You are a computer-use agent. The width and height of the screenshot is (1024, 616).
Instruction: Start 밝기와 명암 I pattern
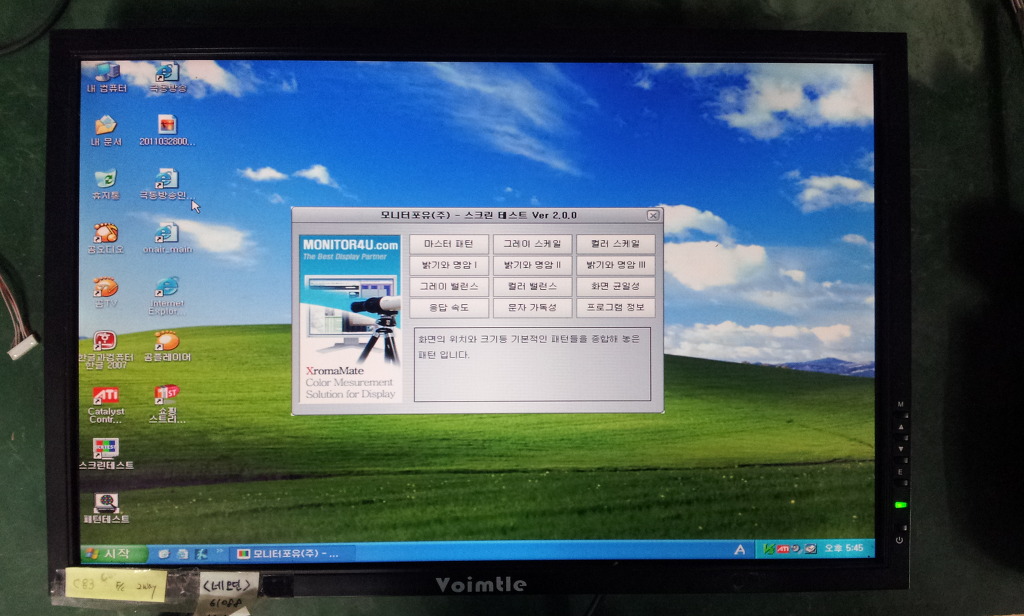pyautogui.click(x=449, y=265)
